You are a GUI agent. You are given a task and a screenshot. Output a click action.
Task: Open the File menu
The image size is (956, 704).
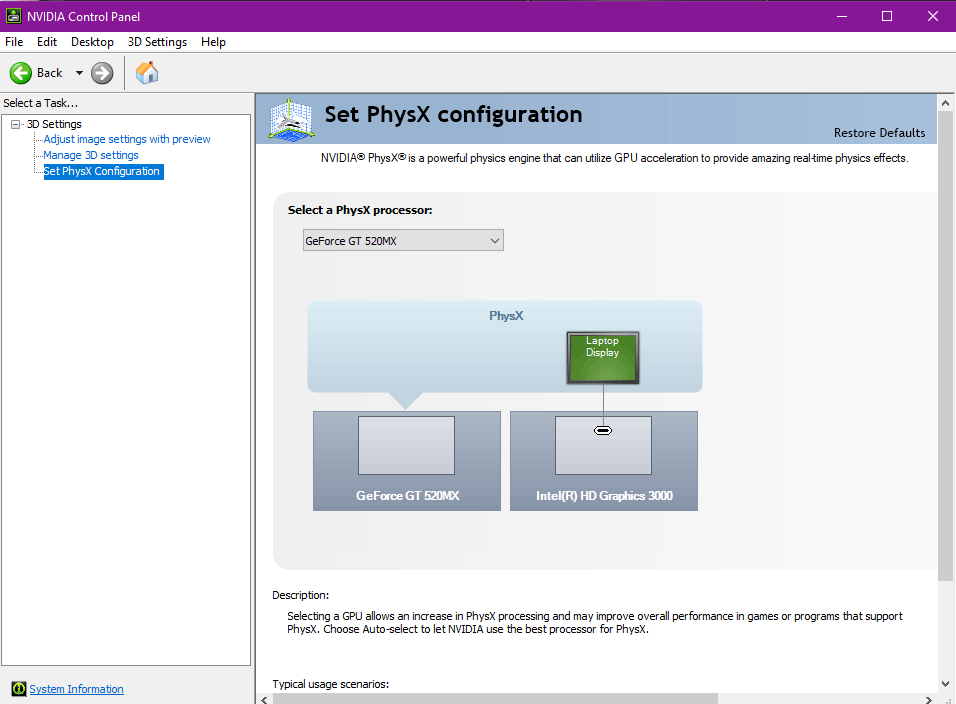[14, 42]
